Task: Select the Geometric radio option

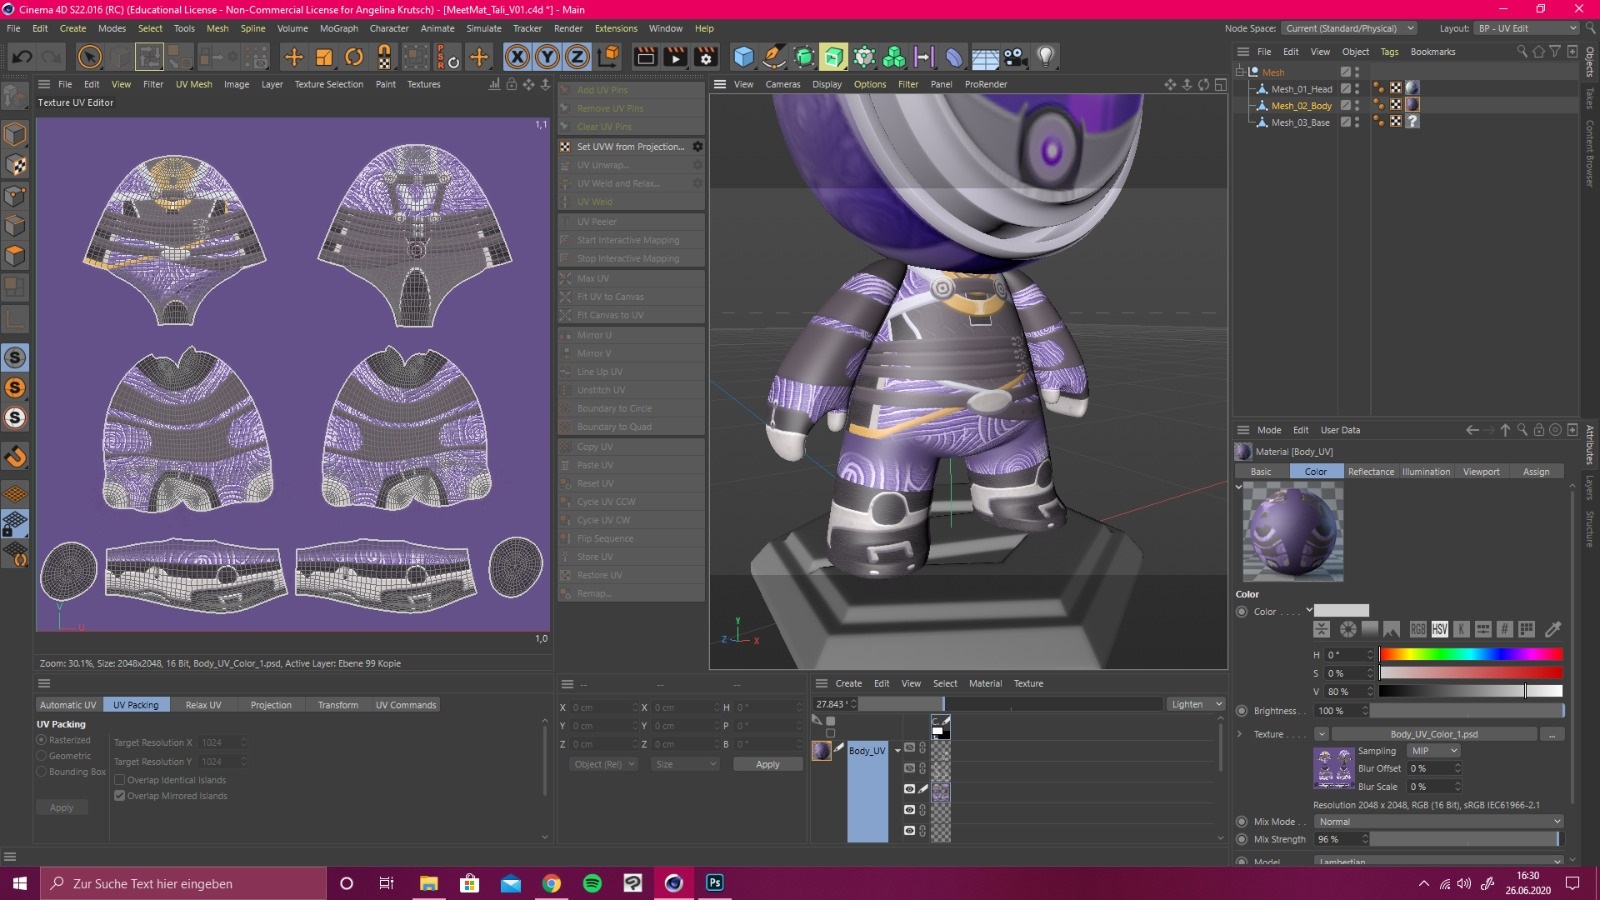Action: (x=42, y=756)
